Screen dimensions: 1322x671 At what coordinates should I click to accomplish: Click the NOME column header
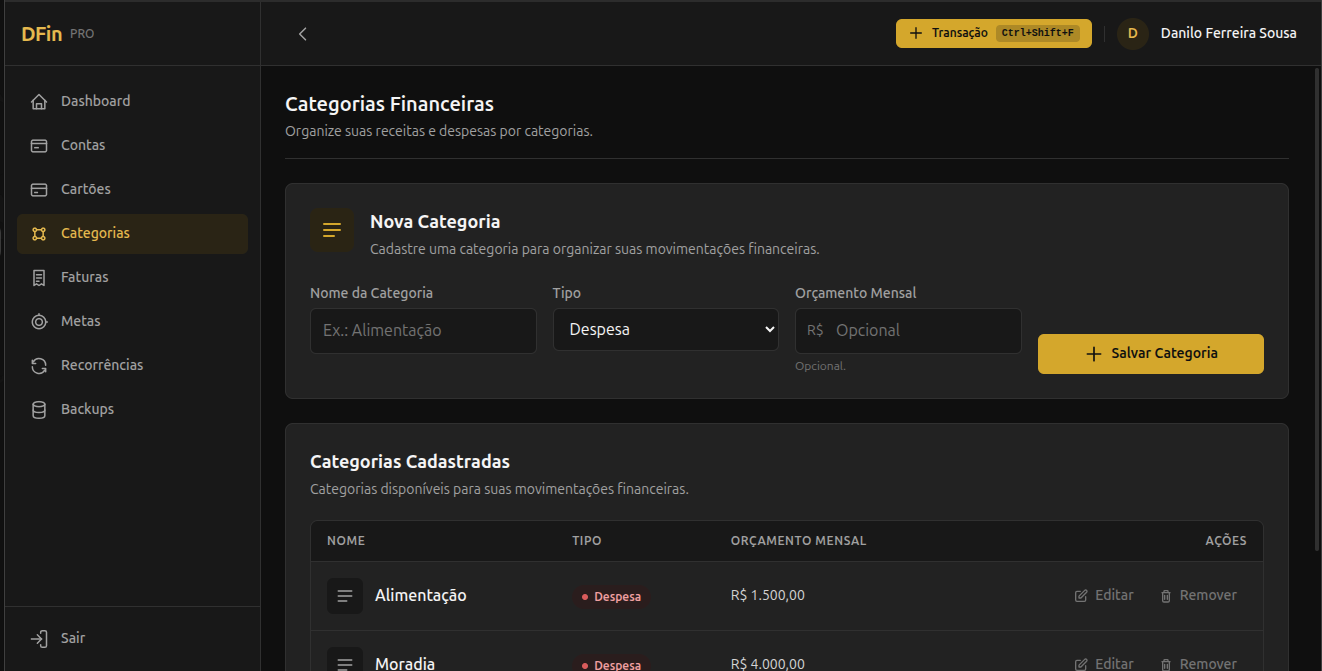[x=346, y=541]
